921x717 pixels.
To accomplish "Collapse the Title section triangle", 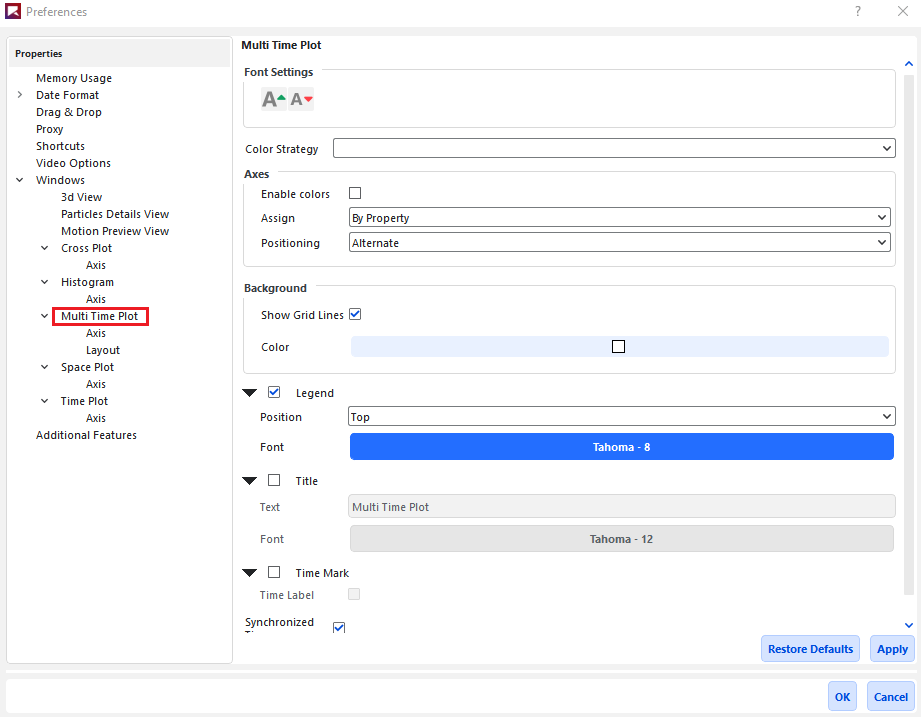I will pyautogui.click(x=250, y=482).
